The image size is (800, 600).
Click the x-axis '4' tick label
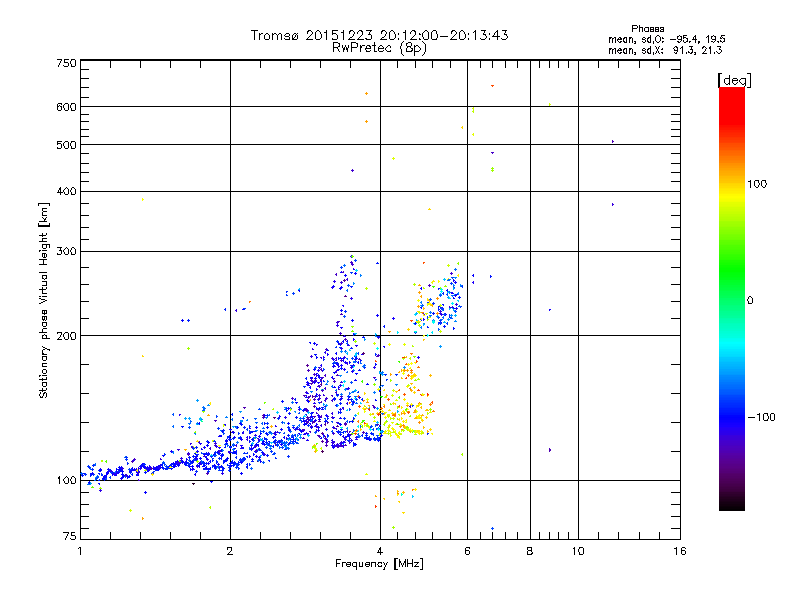(380, 551)
